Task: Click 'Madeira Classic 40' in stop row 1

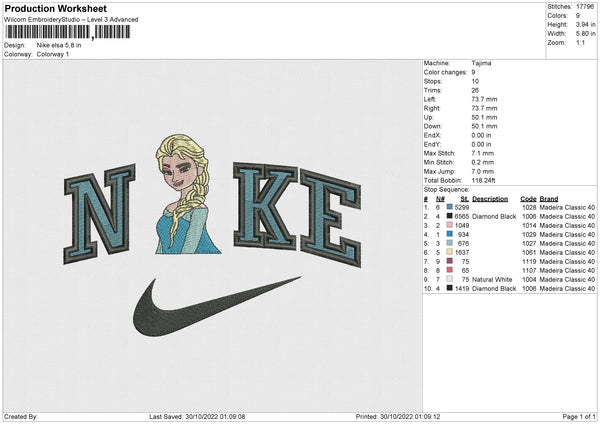Action: pyautogui.click(x=567, y=207)
